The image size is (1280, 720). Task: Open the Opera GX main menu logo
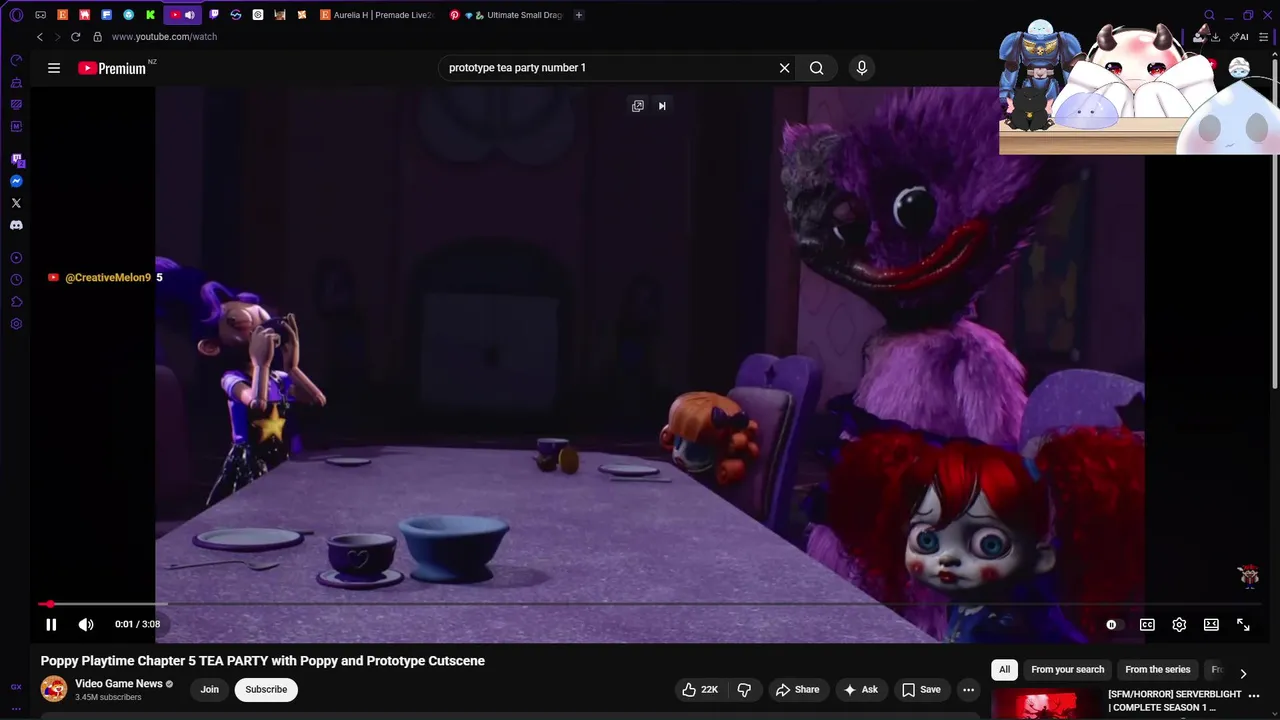[x=16, y=15]
